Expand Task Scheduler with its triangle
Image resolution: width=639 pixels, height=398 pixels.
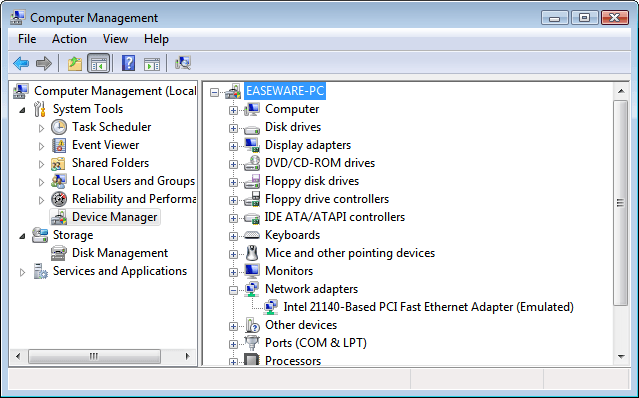pyautogui.click(x=41, y=128)
